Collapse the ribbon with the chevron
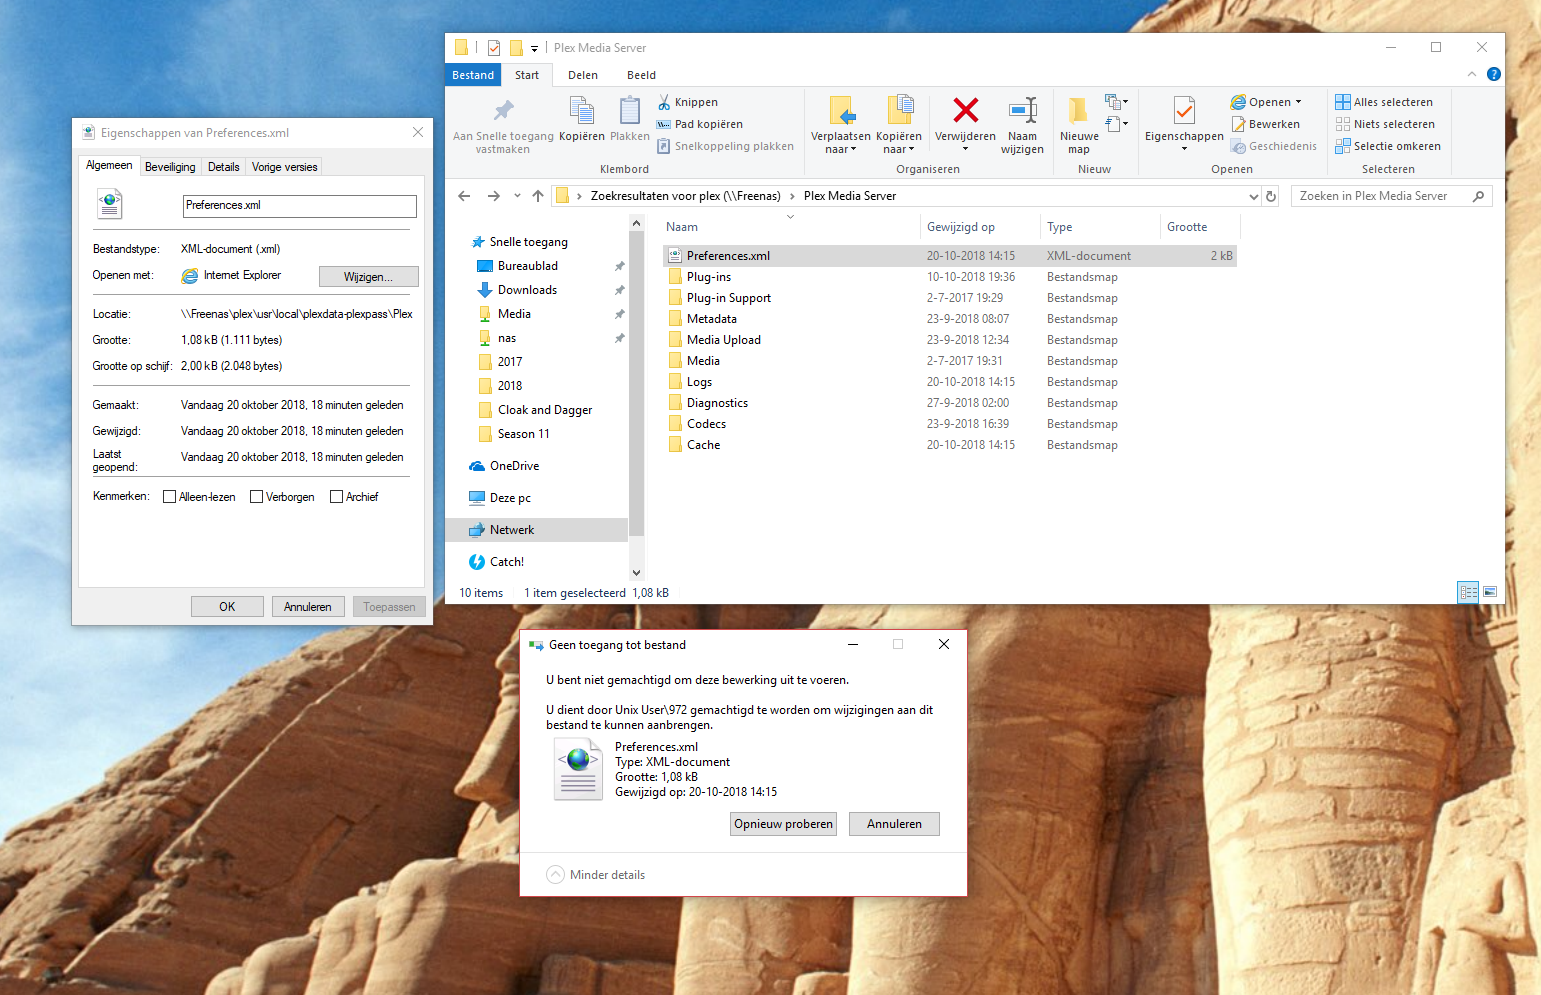The image size is (1541, 995). coord(1471,74)
